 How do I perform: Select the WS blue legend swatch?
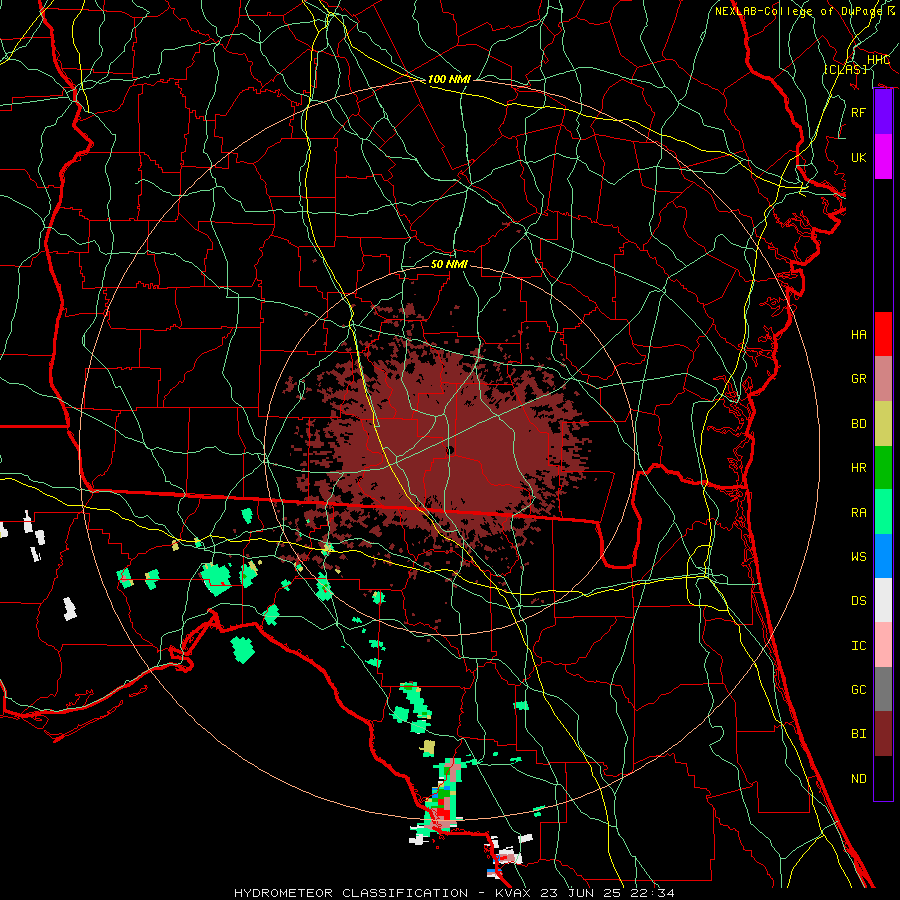[x=883, y=556]
